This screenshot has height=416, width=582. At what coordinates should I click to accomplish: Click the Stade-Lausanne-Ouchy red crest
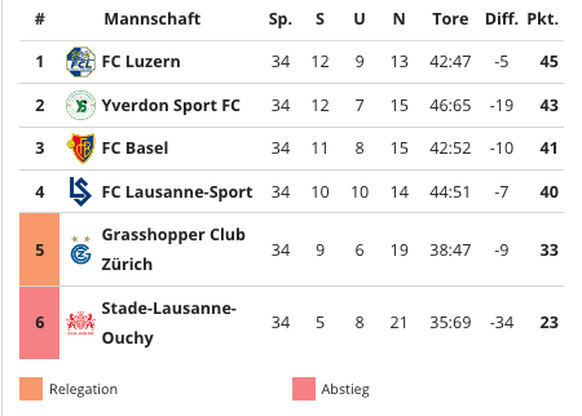pos(81,322)
